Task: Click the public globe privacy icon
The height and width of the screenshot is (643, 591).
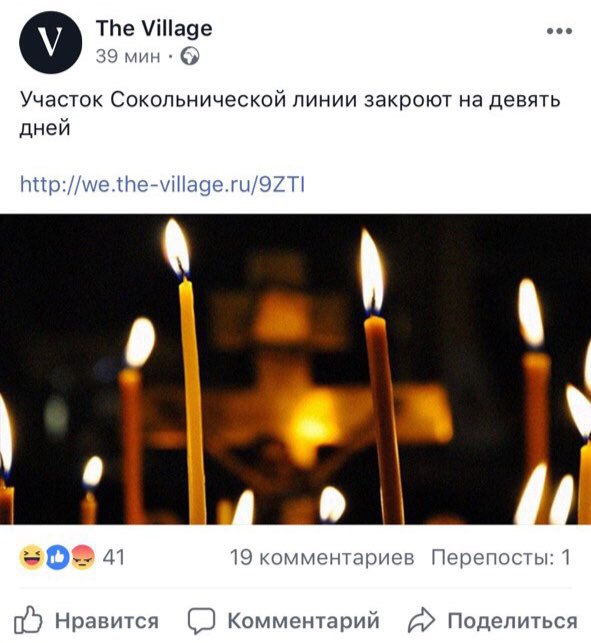Action: click(190, 56)
